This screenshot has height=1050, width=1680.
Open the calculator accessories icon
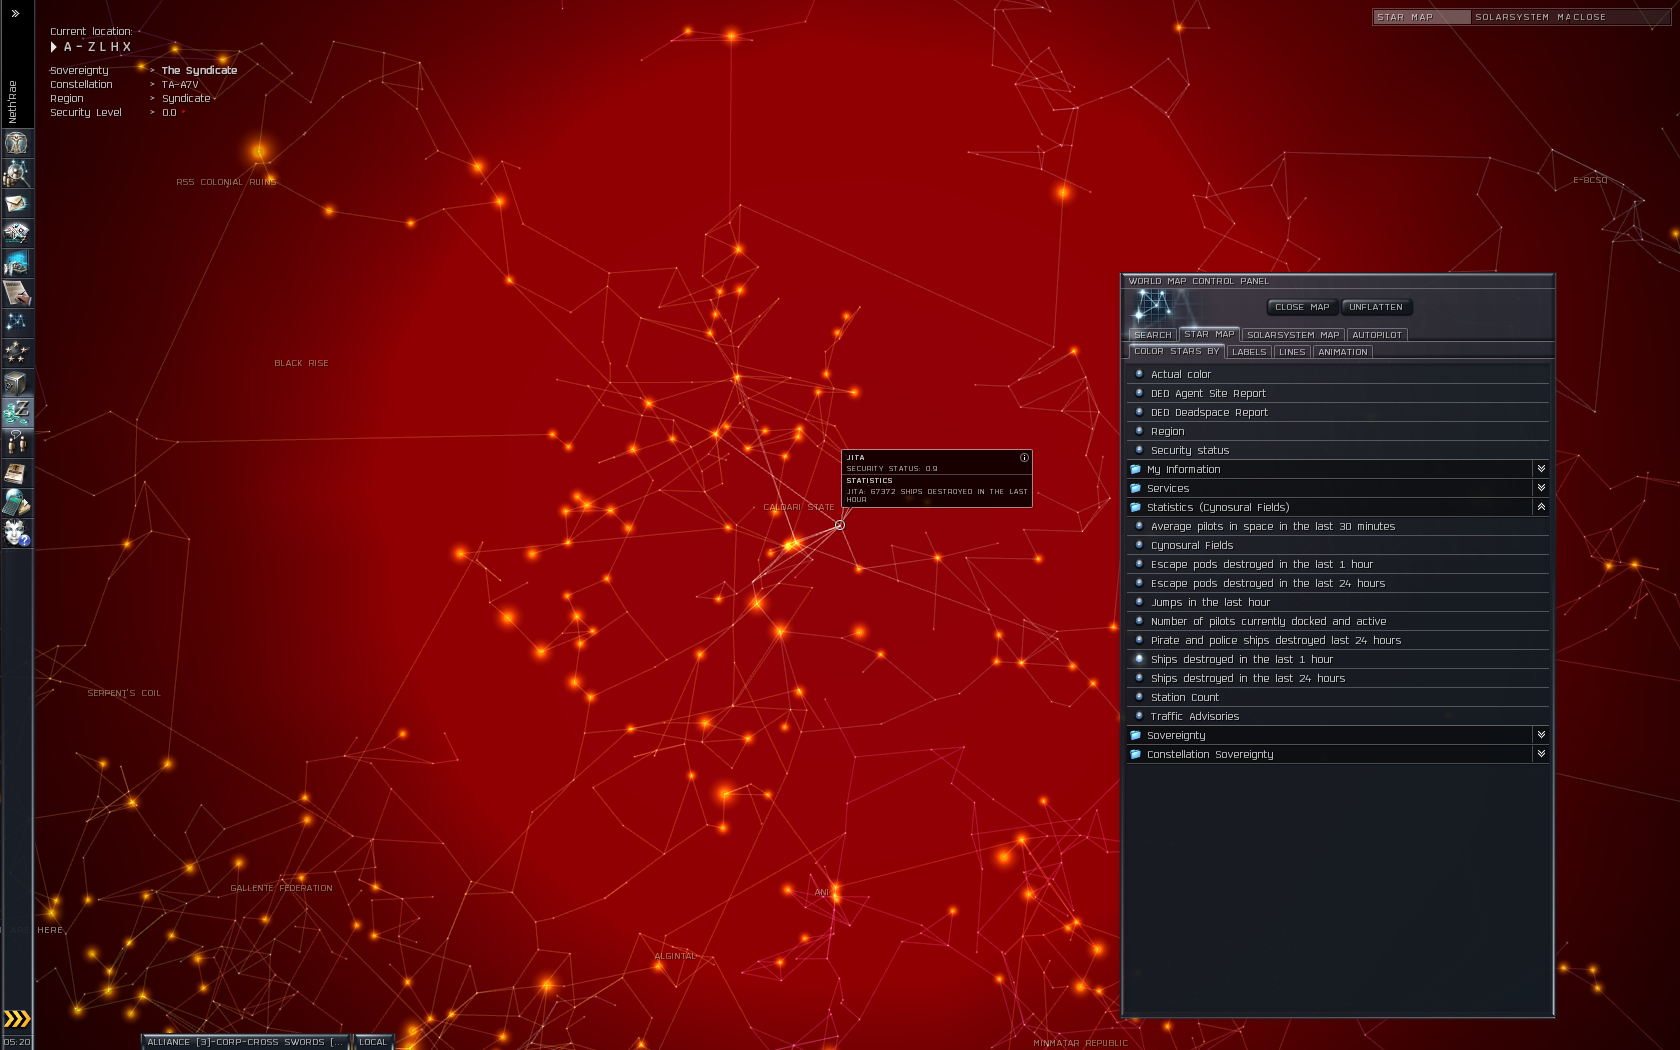pyautogui.click(x=16, y=502)
